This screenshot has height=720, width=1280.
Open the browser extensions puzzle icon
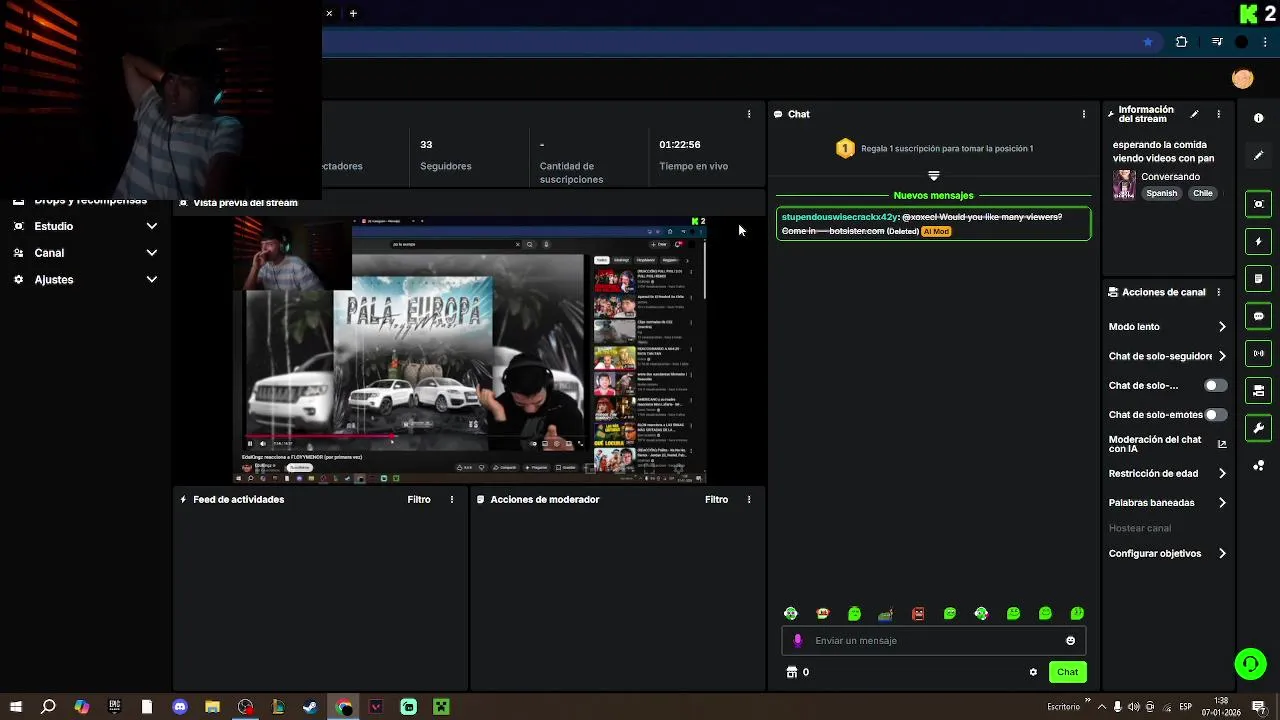pyautogui.click(x=1181, y=42)
